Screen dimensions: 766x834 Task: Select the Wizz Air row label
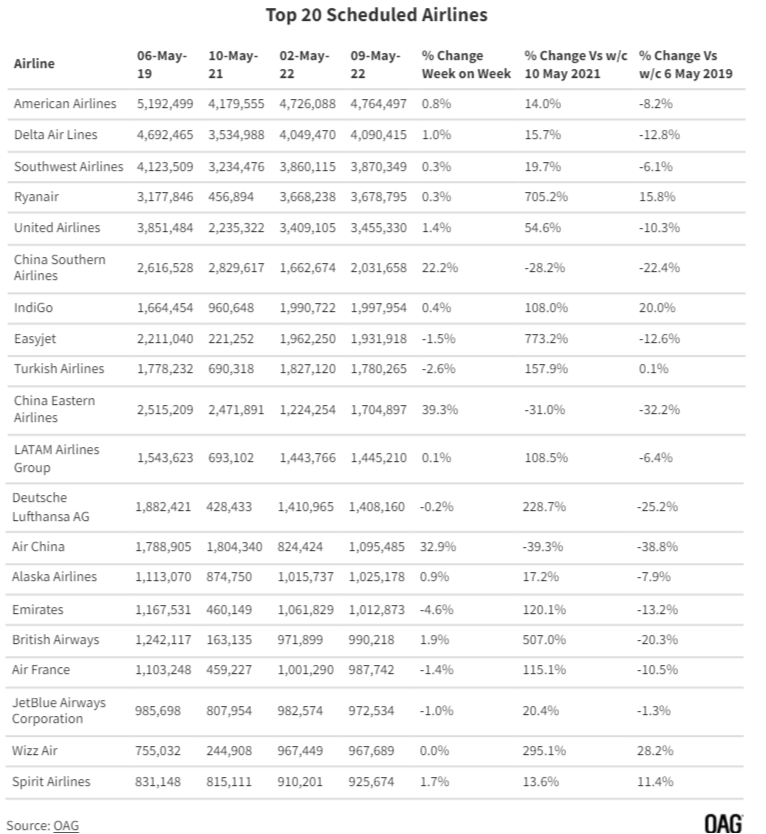35,750
